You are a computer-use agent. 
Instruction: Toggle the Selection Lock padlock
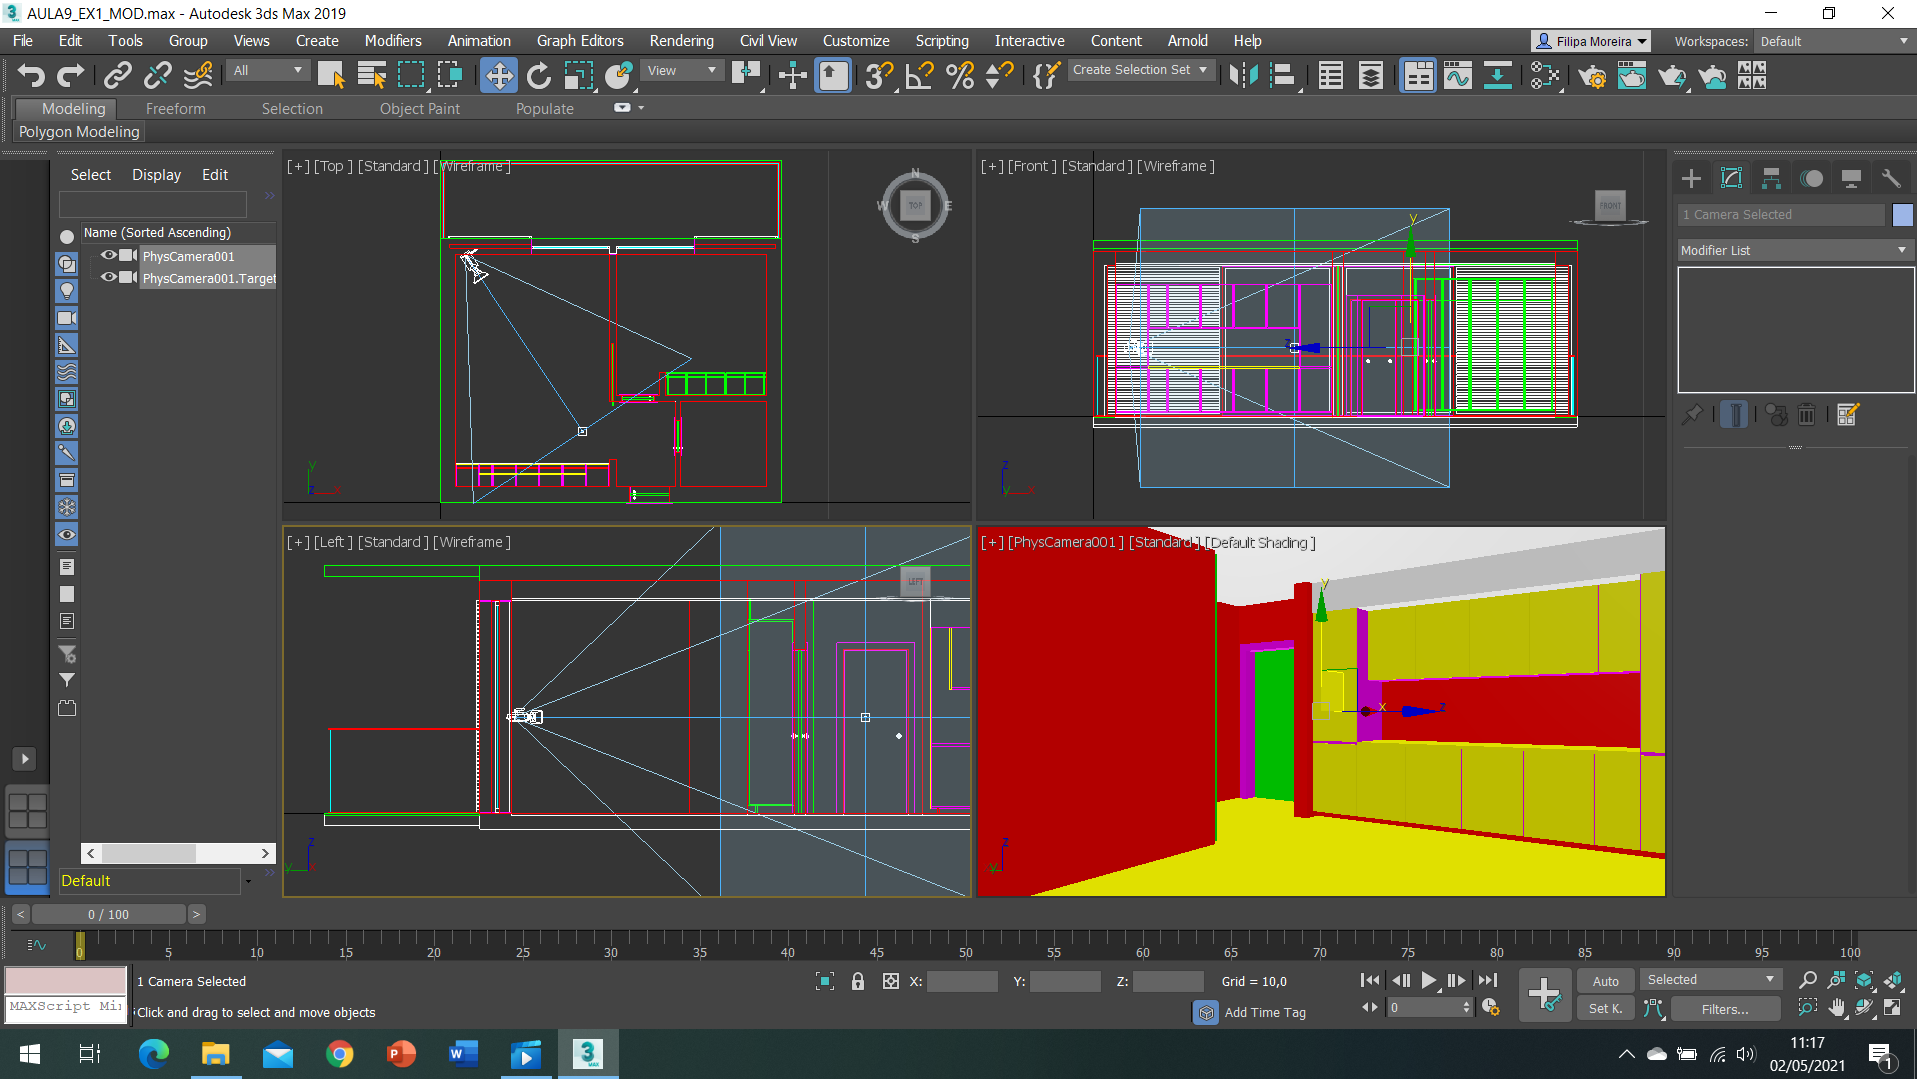coord(857,982)
